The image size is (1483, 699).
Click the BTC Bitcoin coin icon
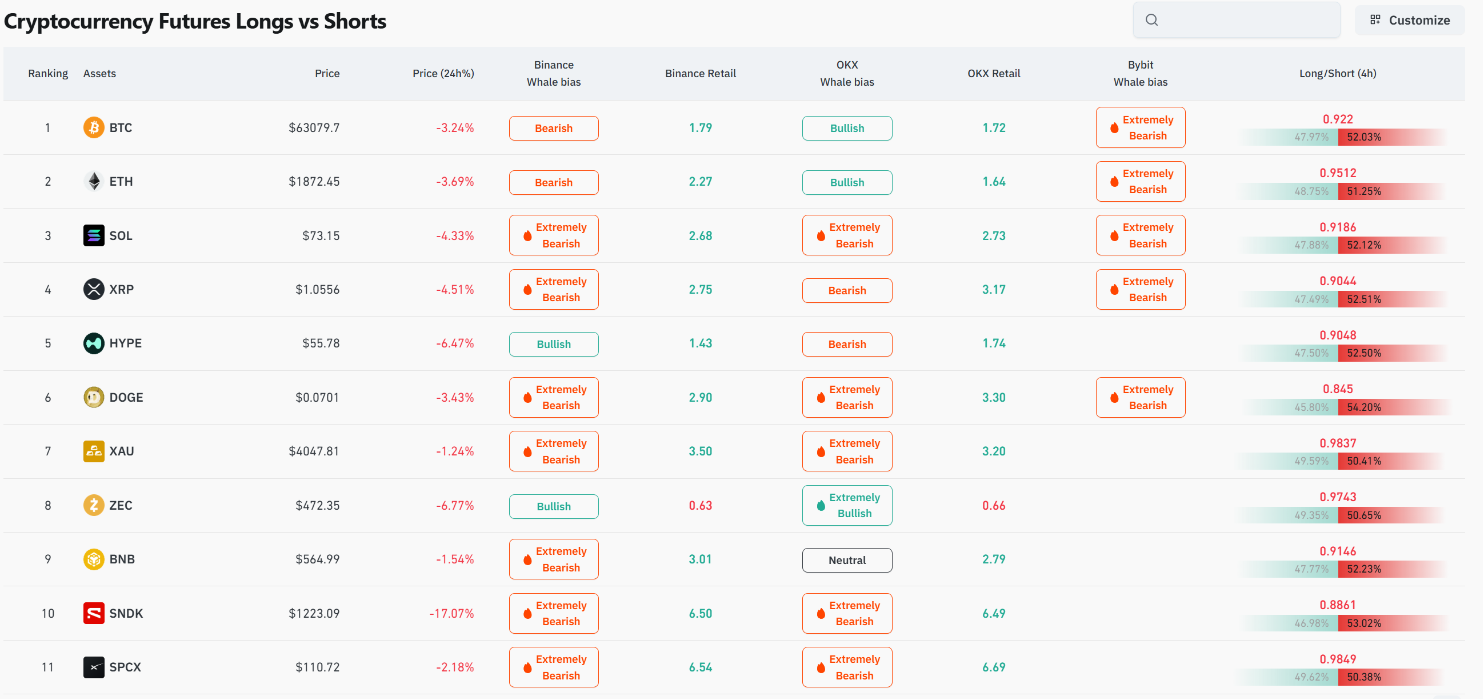(93, 128)
